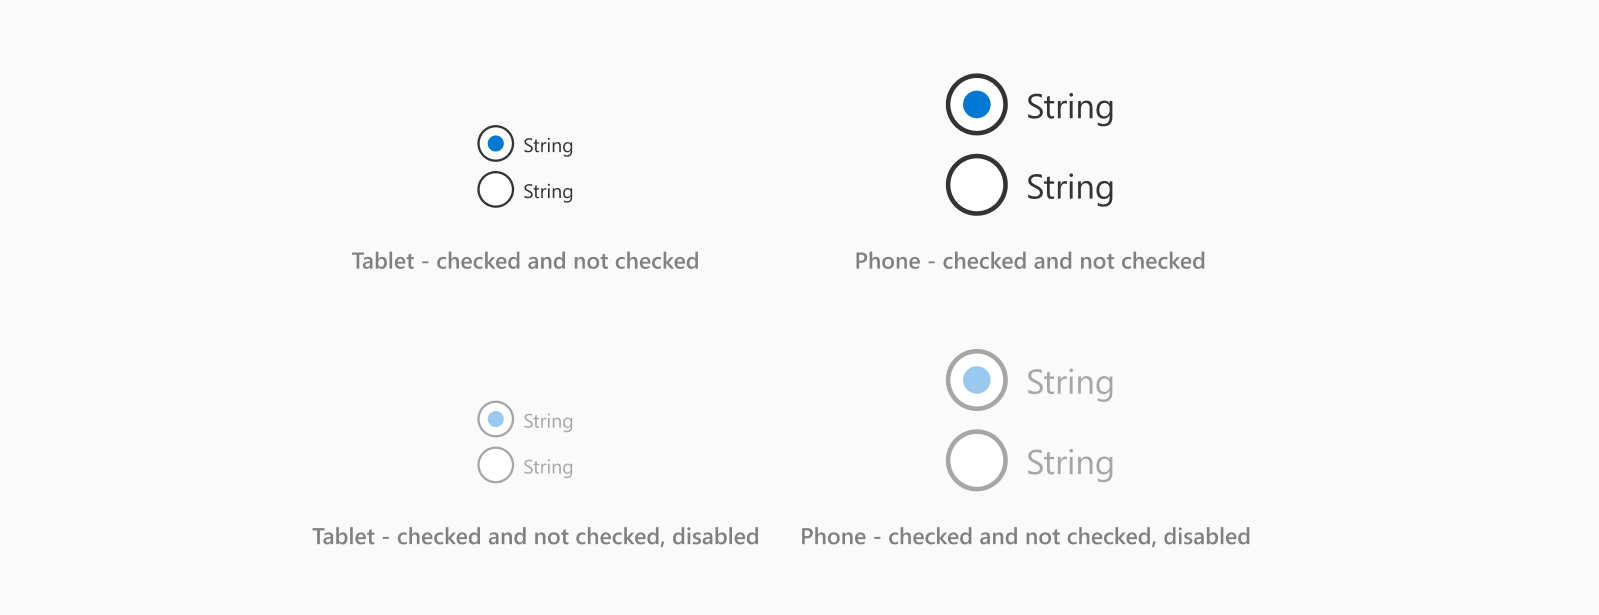Image resolution: width=1599 pixels, height=615 pixels.
Task: Click greyed String label beside disabled checked Tablet radio
Action: tap(548, 422)
